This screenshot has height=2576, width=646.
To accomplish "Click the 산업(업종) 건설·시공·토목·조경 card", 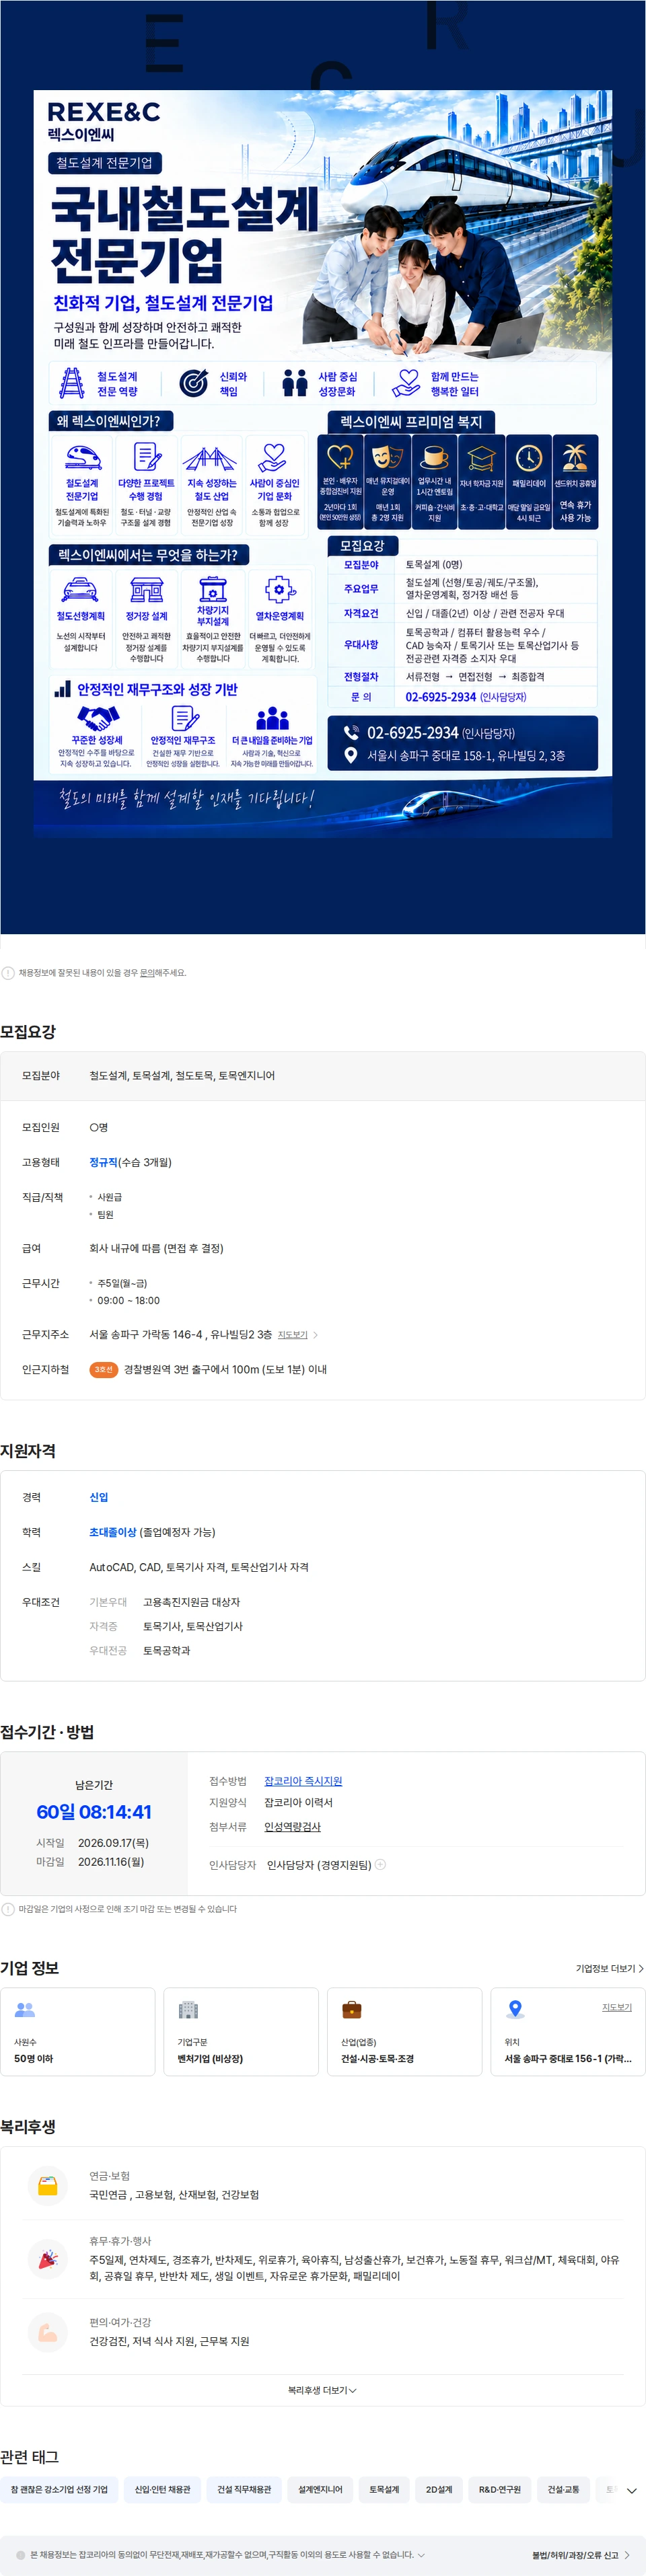I will click(404, 2031).
